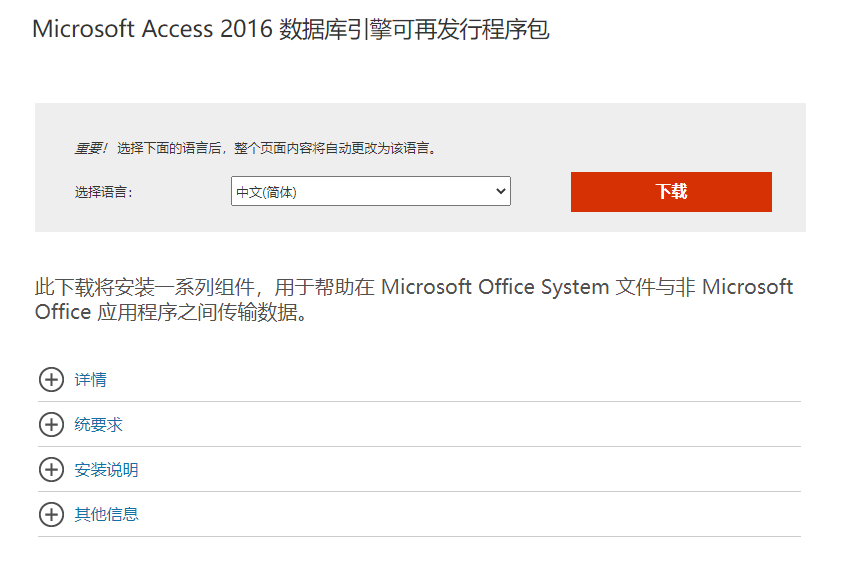Click 数据库引擎可再发行程序包 in the heading
The image size is (846, 562).
[x=415, y=29]
